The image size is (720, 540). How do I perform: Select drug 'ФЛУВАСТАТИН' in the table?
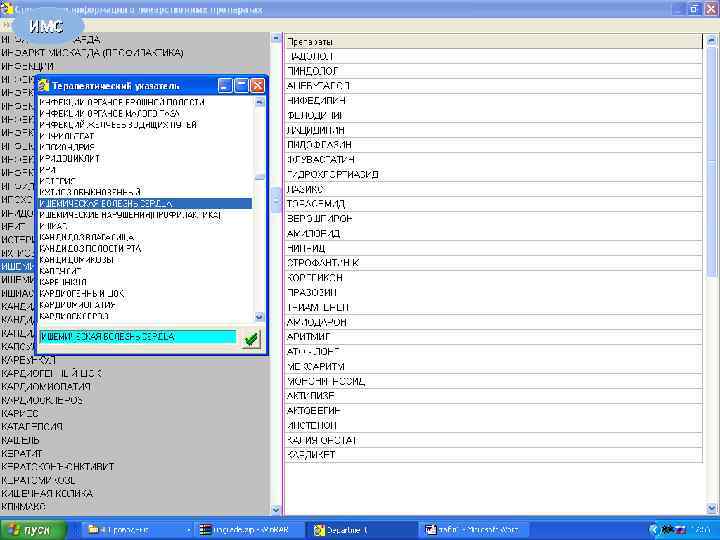tap(494, 159)
